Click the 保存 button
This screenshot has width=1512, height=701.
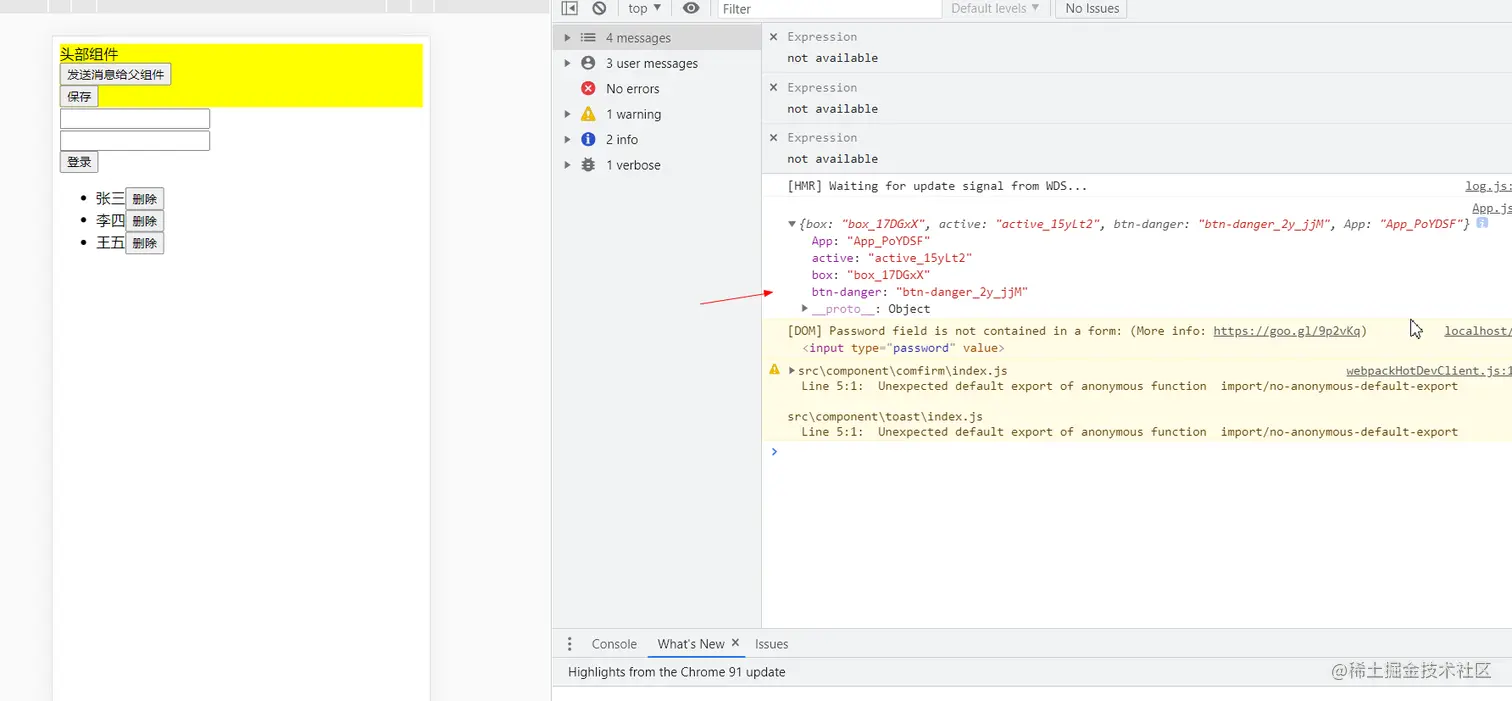[79, 97]
